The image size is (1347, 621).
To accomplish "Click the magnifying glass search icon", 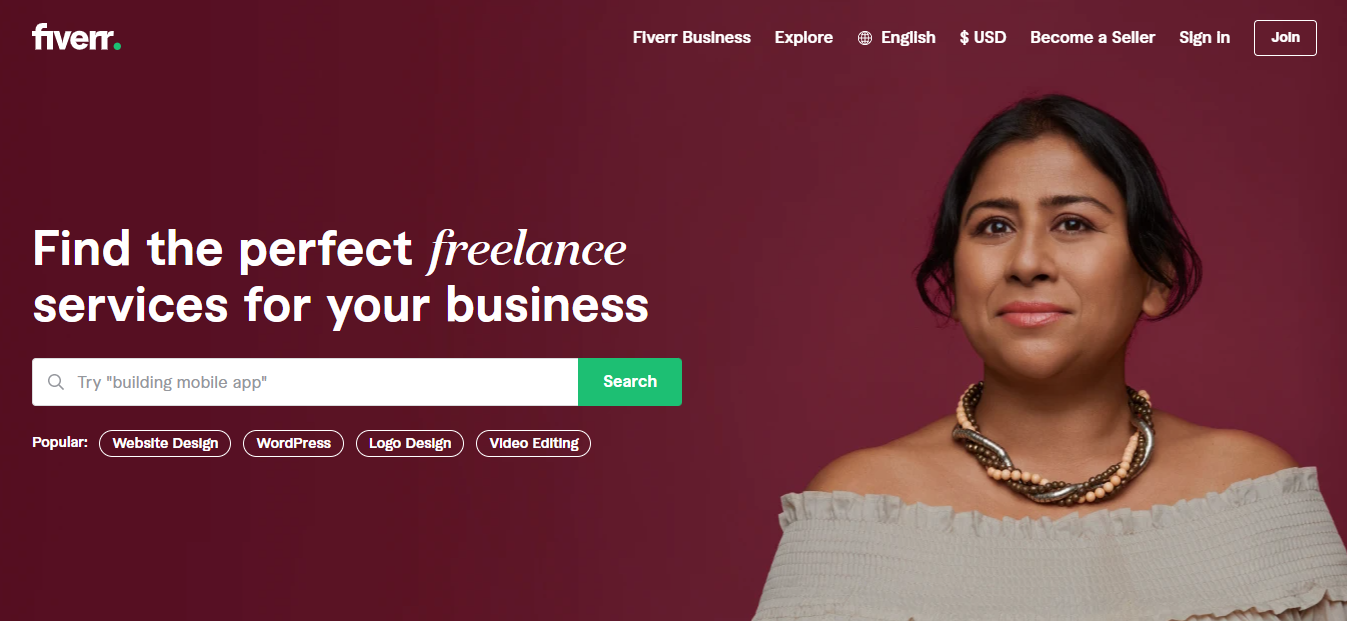I will coord(56,382).
